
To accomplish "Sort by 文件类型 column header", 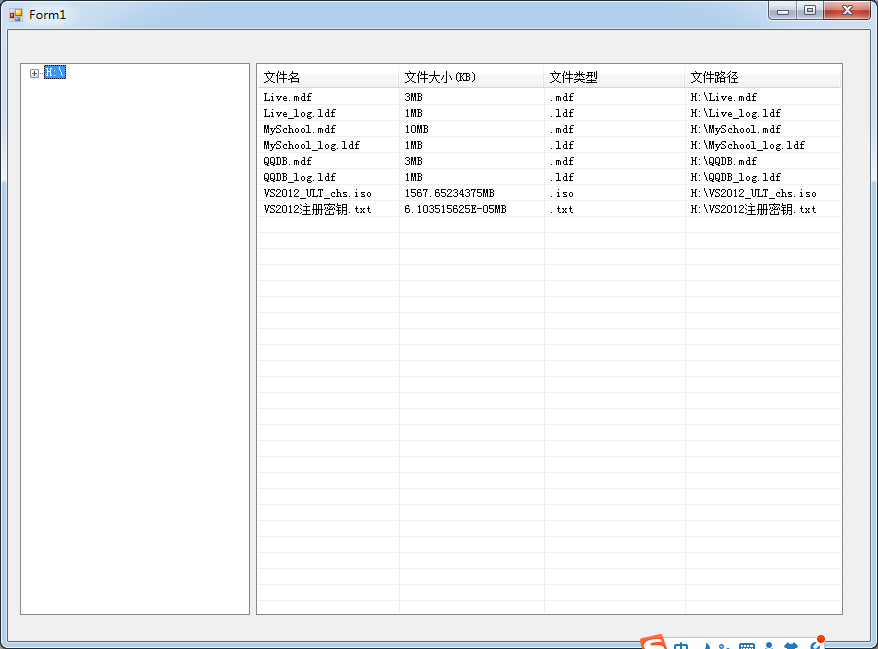I will (614, 77).
